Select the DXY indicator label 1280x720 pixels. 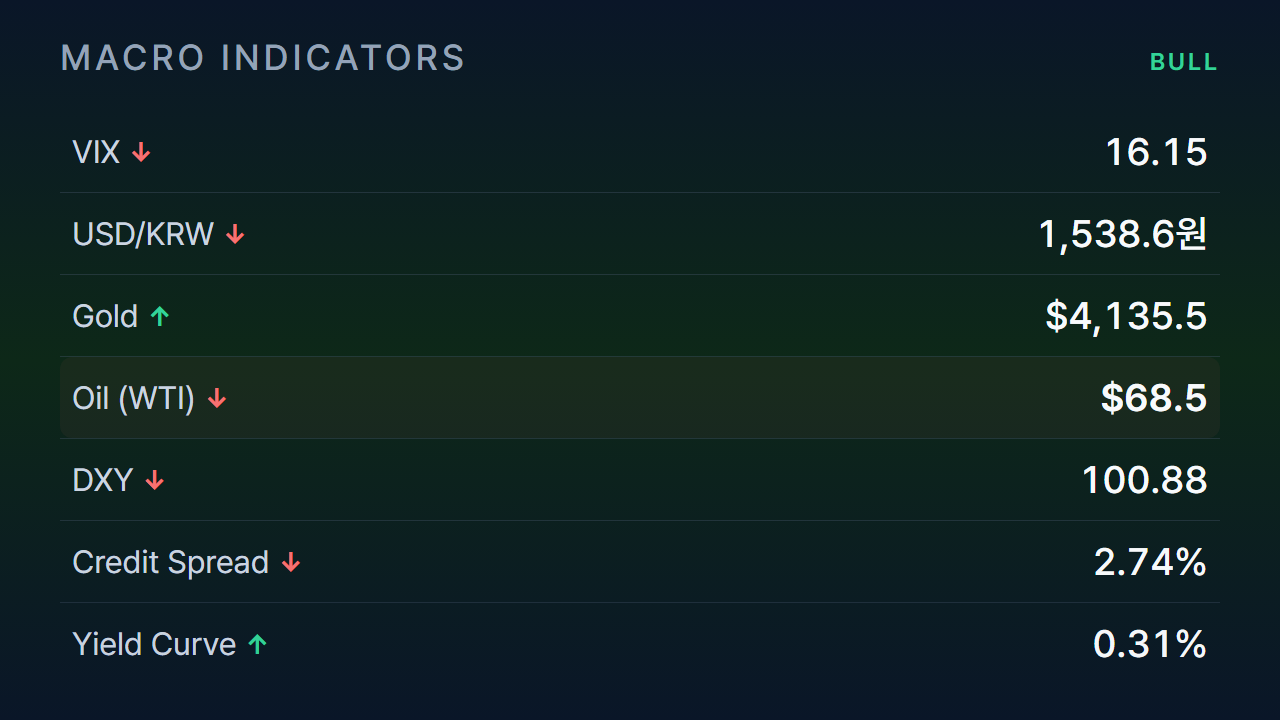pyautogui.click(x=103, y=480)
